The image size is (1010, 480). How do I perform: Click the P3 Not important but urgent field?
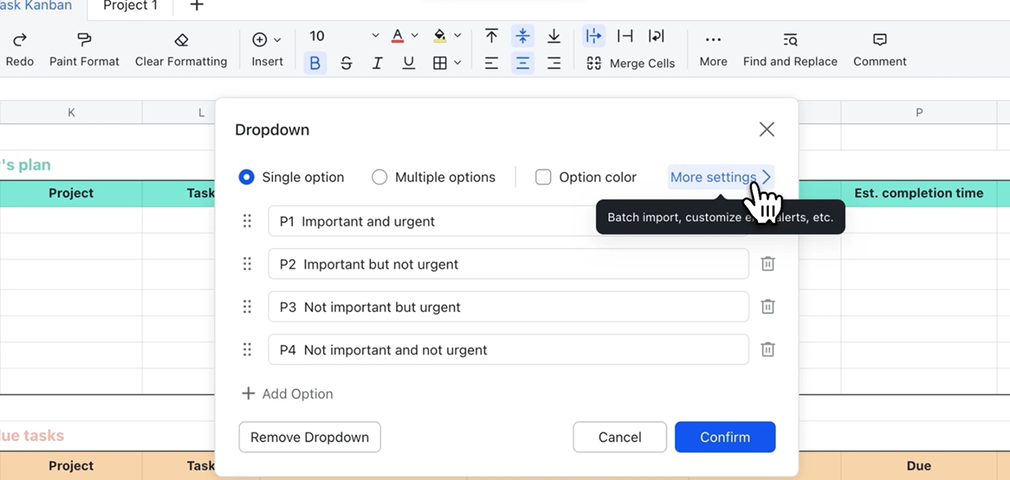pos(508,307)
